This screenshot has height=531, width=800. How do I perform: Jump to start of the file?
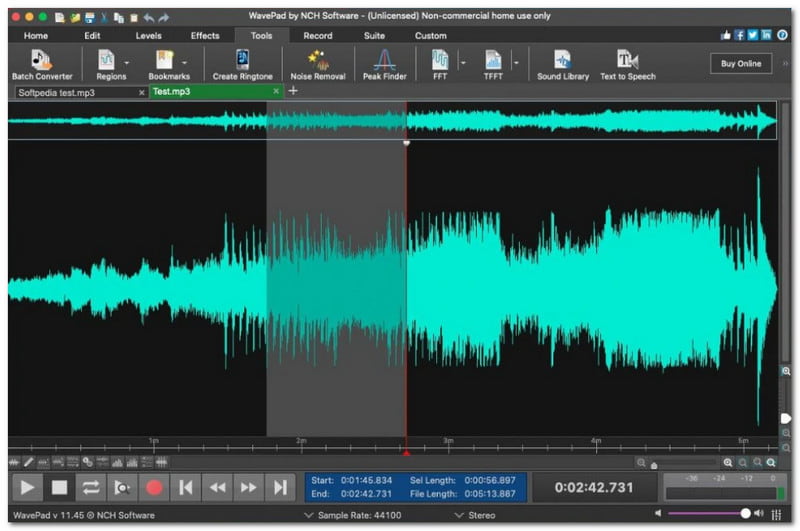(186, 488)
